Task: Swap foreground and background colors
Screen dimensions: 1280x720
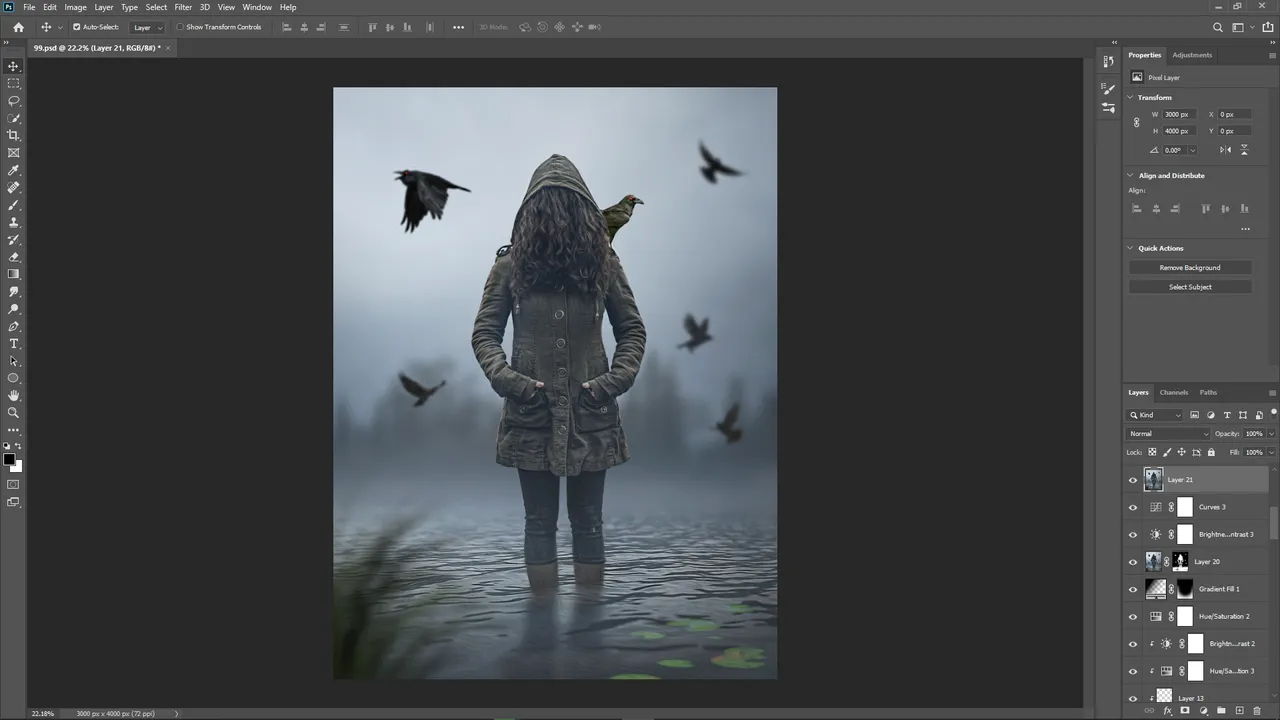Action: point(18,446)
